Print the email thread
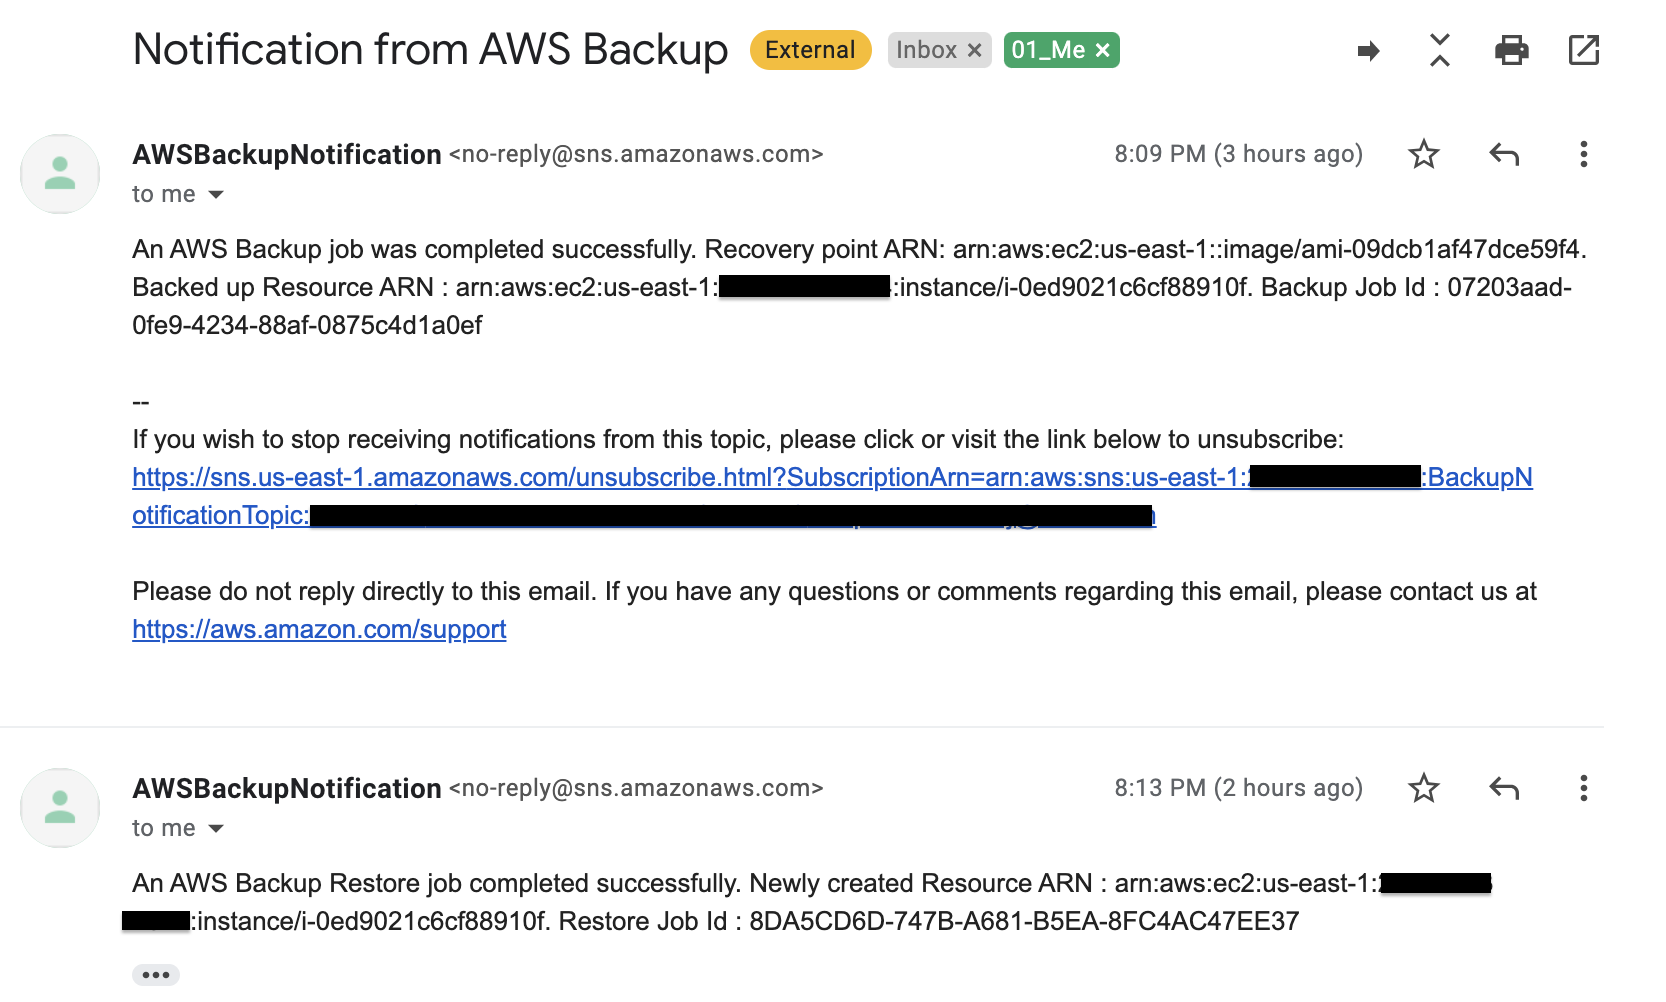The width and height of the screenshot is (1666, 1002). pyautogui.click(x=1512, y=50)
